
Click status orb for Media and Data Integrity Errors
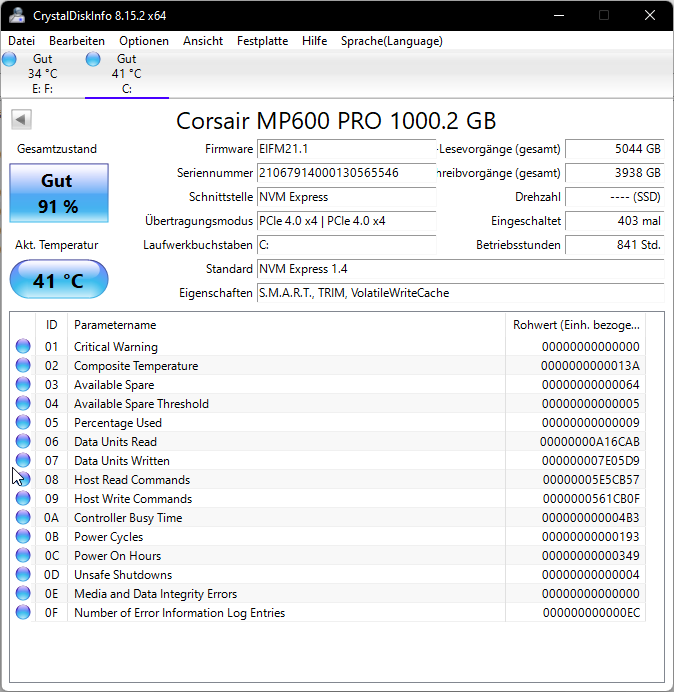coord(23,593)
